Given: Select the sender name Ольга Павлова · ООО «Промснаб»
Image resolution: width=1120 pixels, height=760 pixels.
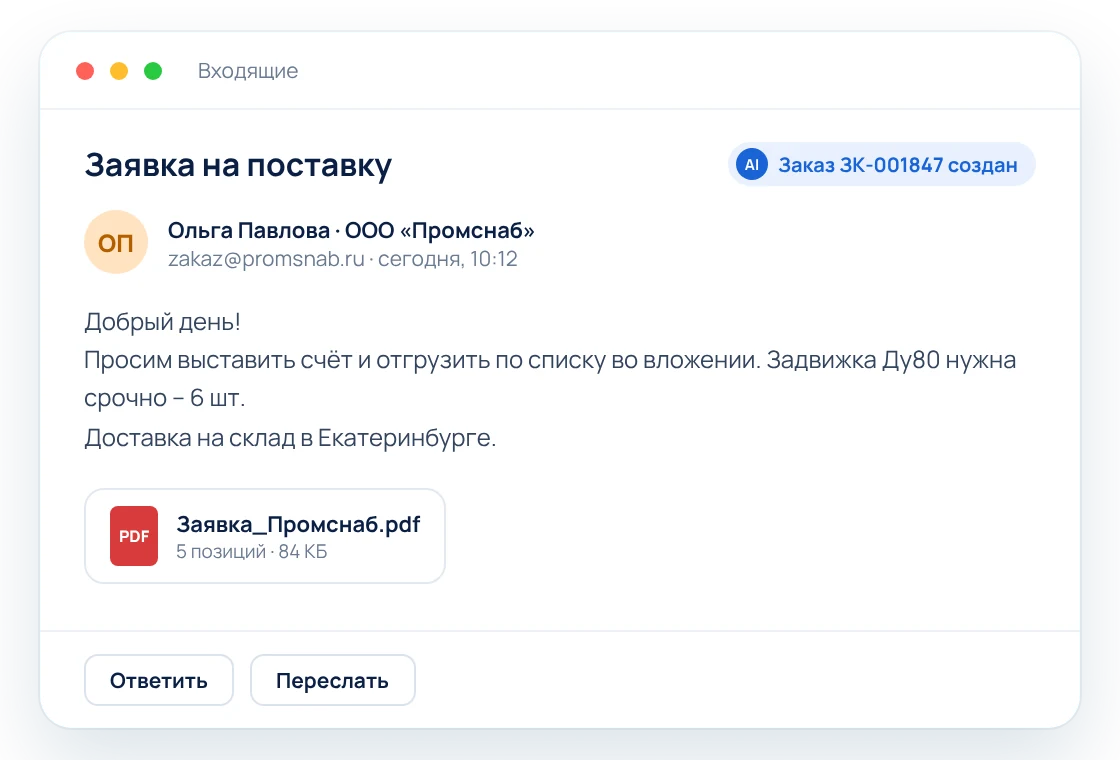Looking at the screenshot, I should [351, 231].
